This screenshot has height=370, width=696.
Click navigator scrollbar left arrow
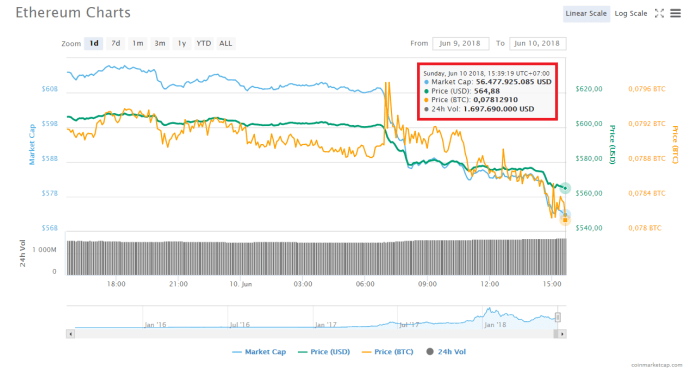[x=70, y=334]
